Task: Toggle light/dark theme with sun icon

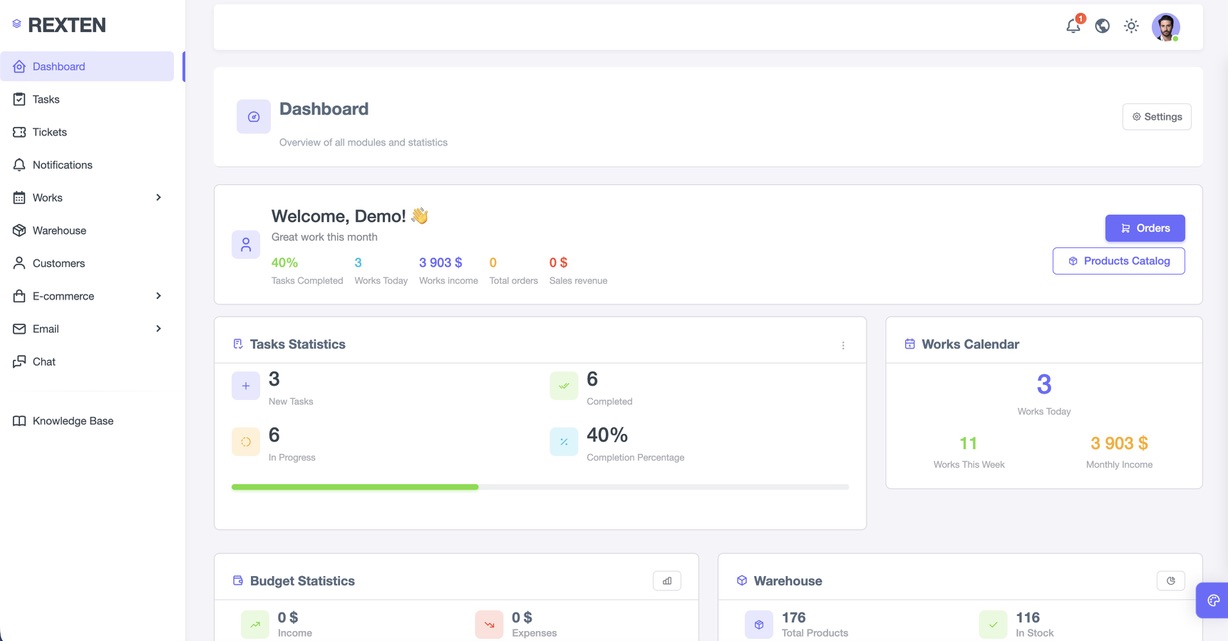Action: click(x=1131, y=25)
